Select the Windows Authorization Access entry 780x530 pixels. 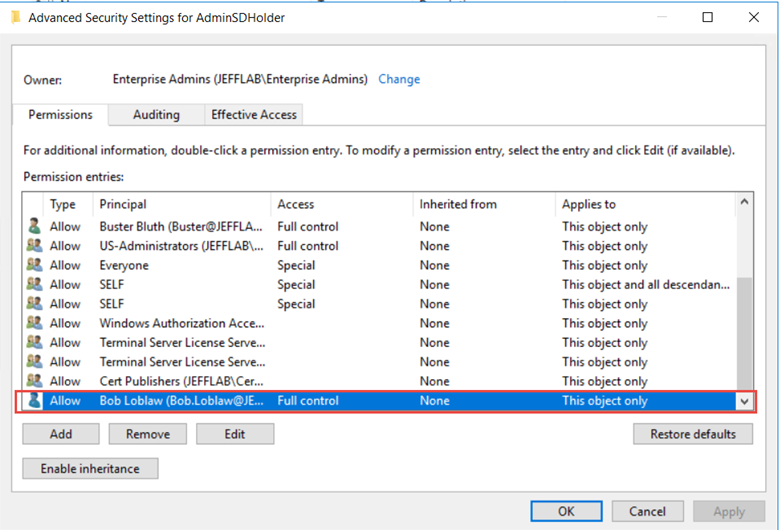(380, 323)
